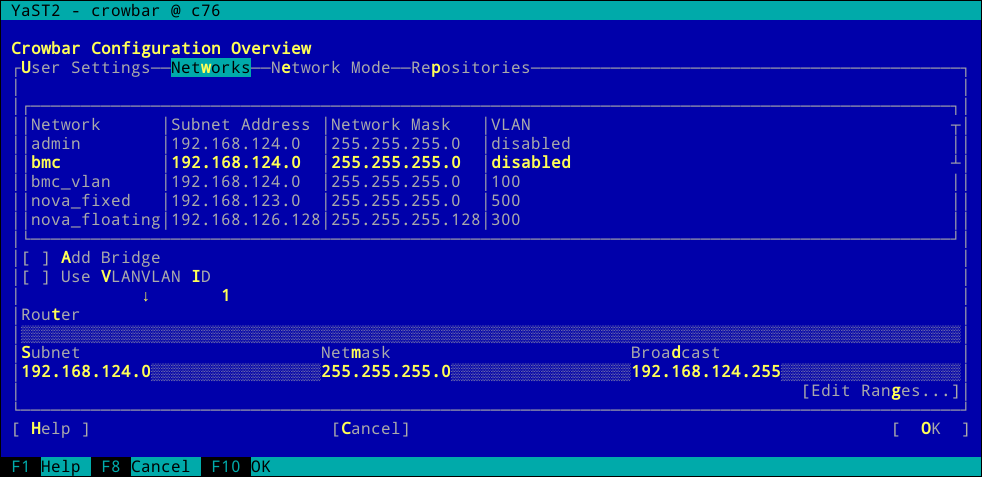Focus the Router input field
Viewport: 982px width, 477px height.
coord(490,334)
